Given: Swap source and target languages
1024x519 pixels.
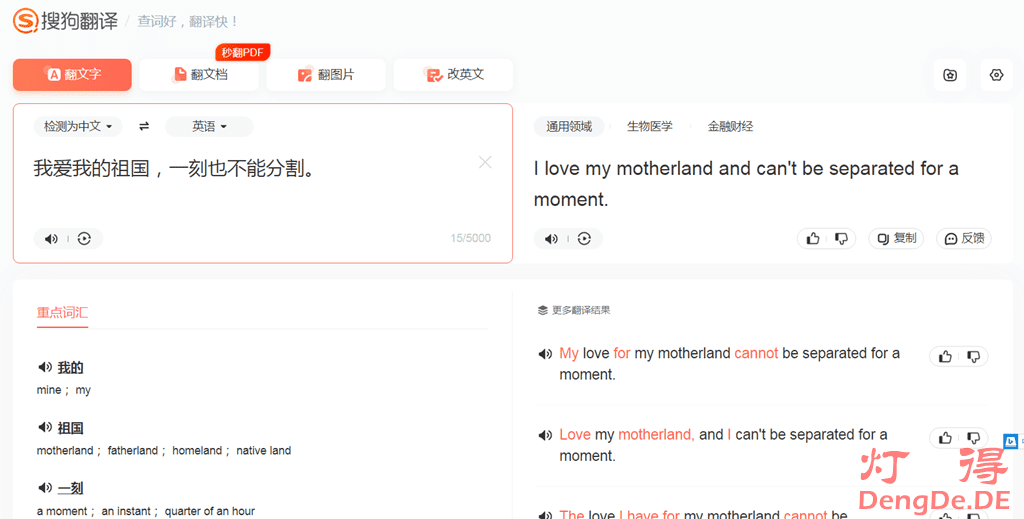Looking at the screenshot, I should pyautogui.click(x=144, y=126).
